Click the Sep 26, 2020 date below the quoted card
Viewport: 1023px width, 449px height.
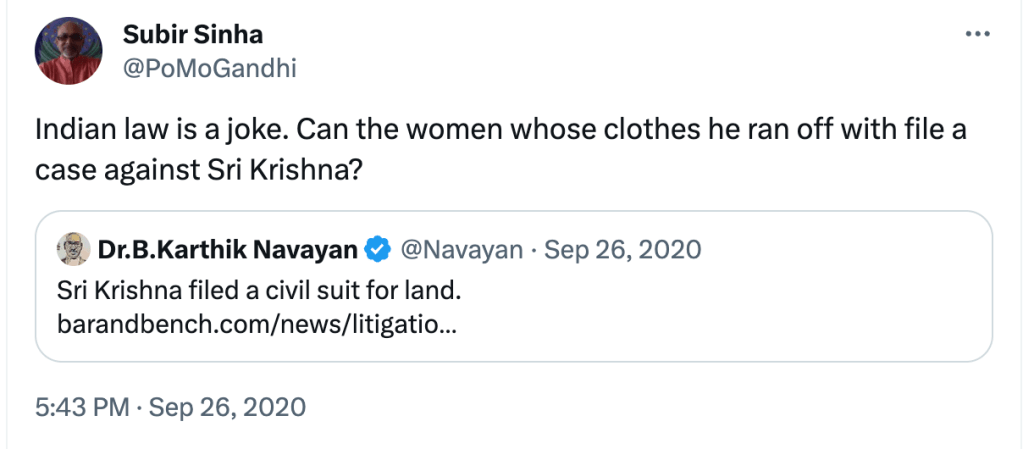[x=227, y=407]
